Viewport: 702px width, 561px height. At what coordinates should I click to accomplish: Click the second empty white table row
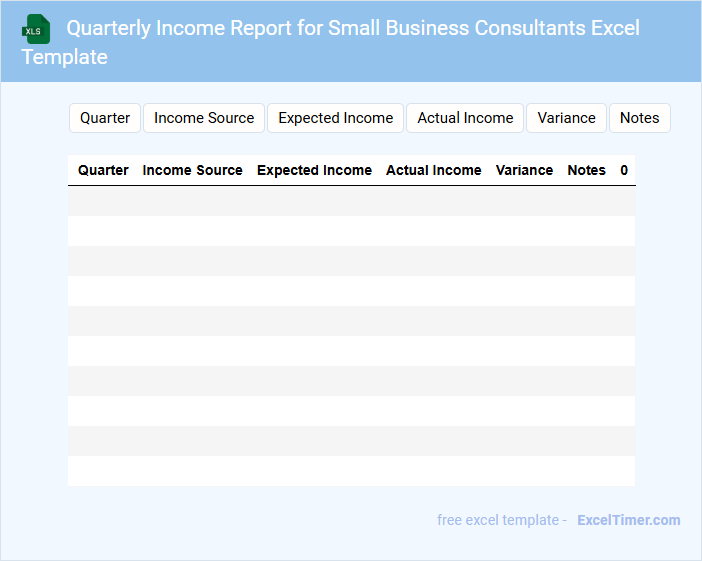[351, 291]
